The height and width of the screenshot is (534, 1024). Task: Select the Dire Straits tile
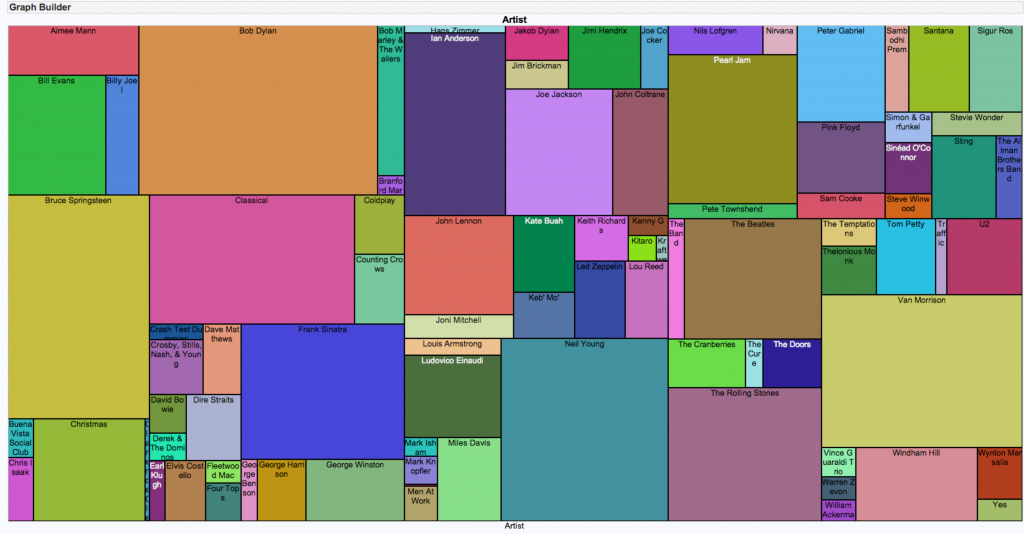214,428
